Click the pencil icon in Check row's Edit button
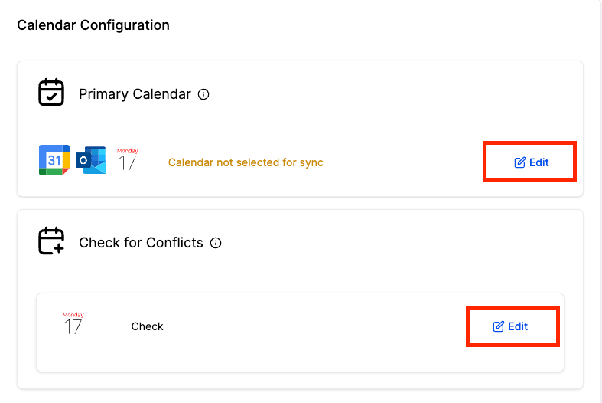This screenshot has width=602, height=403. click(x=498, y=327)
